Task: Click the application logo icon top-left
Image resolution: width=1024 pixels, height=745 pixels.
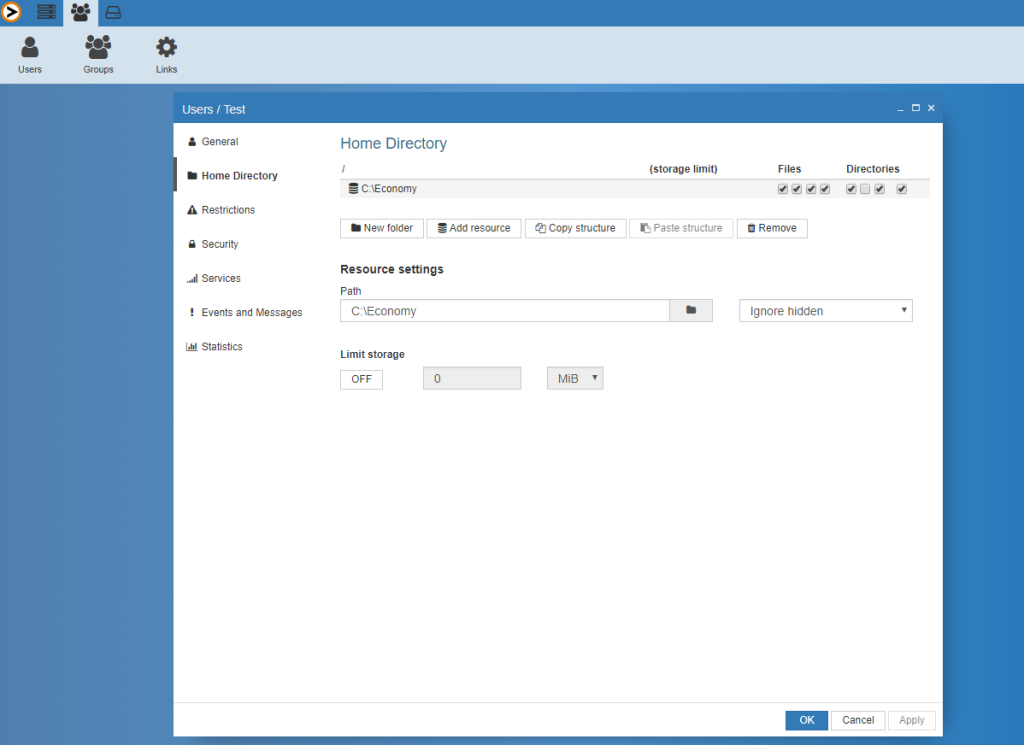Action: click(x=13, y=12)
